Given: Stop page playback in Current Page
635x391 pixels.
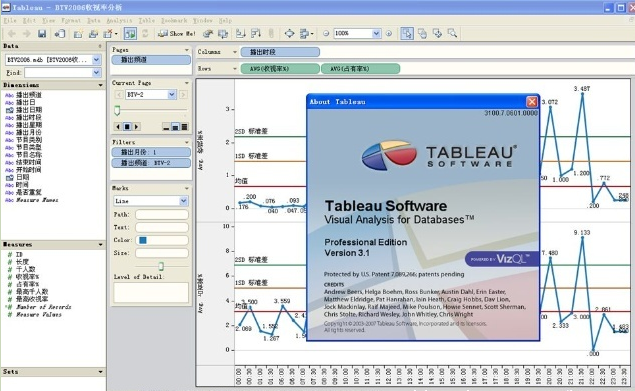Looking at the screenshot, I should [x=127, y=127].
